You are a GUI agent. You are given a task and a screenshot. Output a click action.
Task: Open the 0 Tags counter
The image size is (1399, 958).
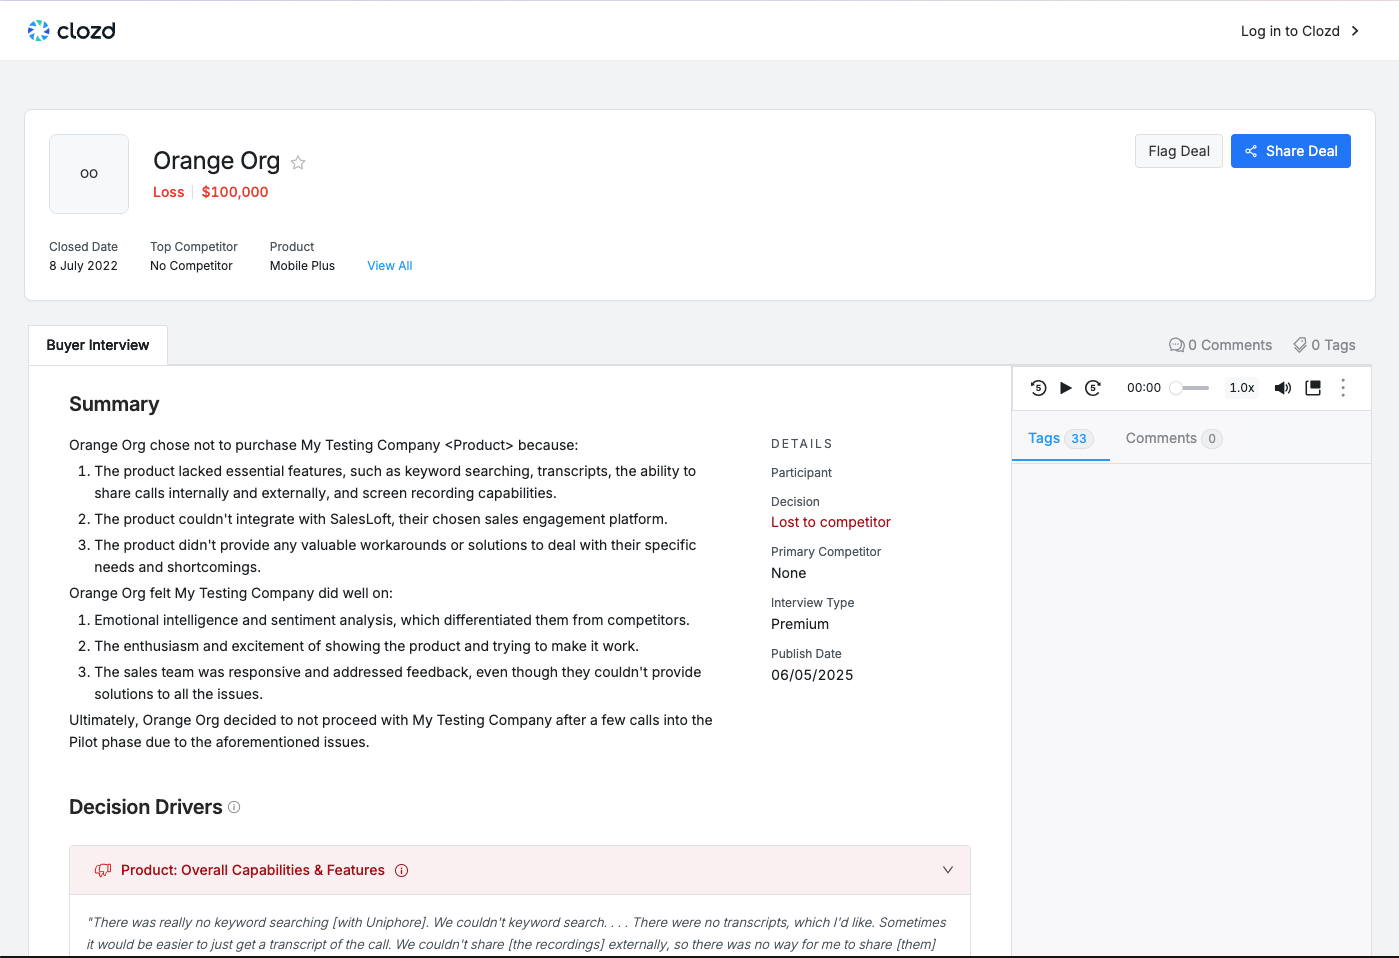coord(1325,345)
